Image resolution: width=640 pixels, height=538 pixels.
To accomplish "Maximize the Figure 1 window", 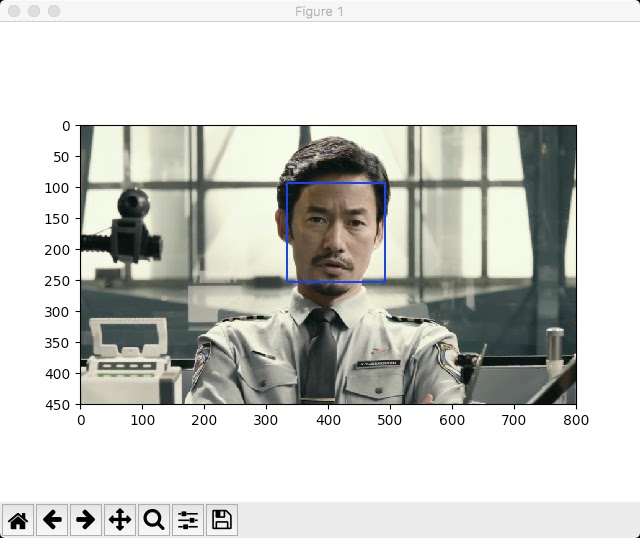I will tap(54, 11).
